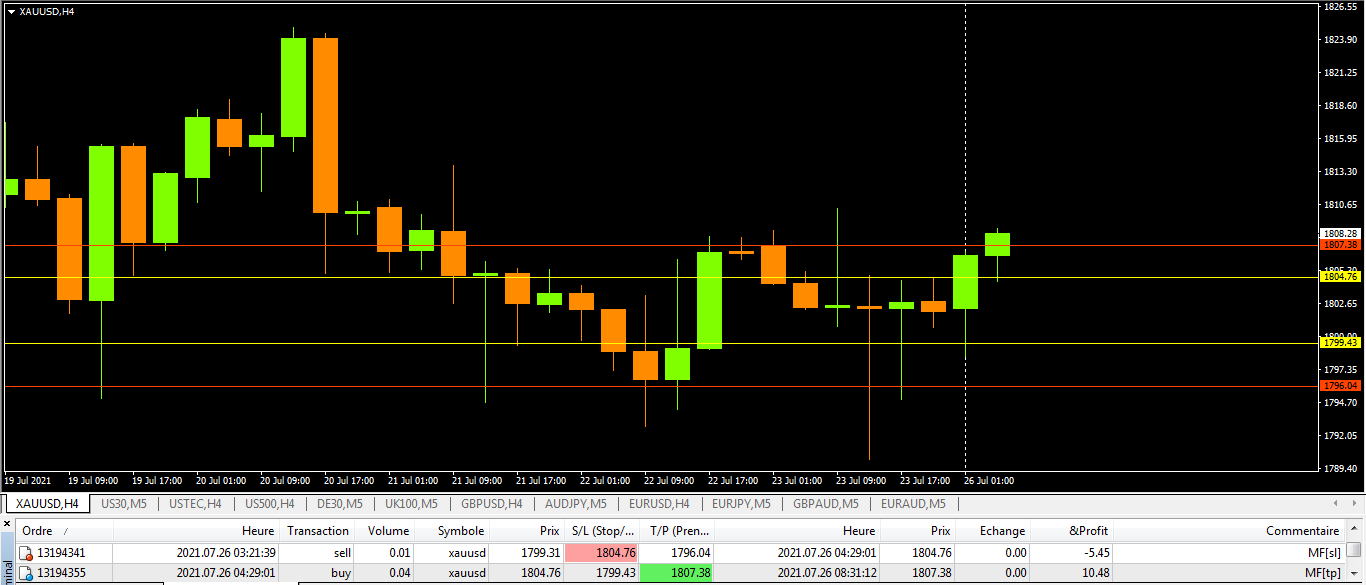The height and width of the screenshot is (585, 1366).
Task: Select the DE30,M5 chart tab
Action: tap(339, 504)
